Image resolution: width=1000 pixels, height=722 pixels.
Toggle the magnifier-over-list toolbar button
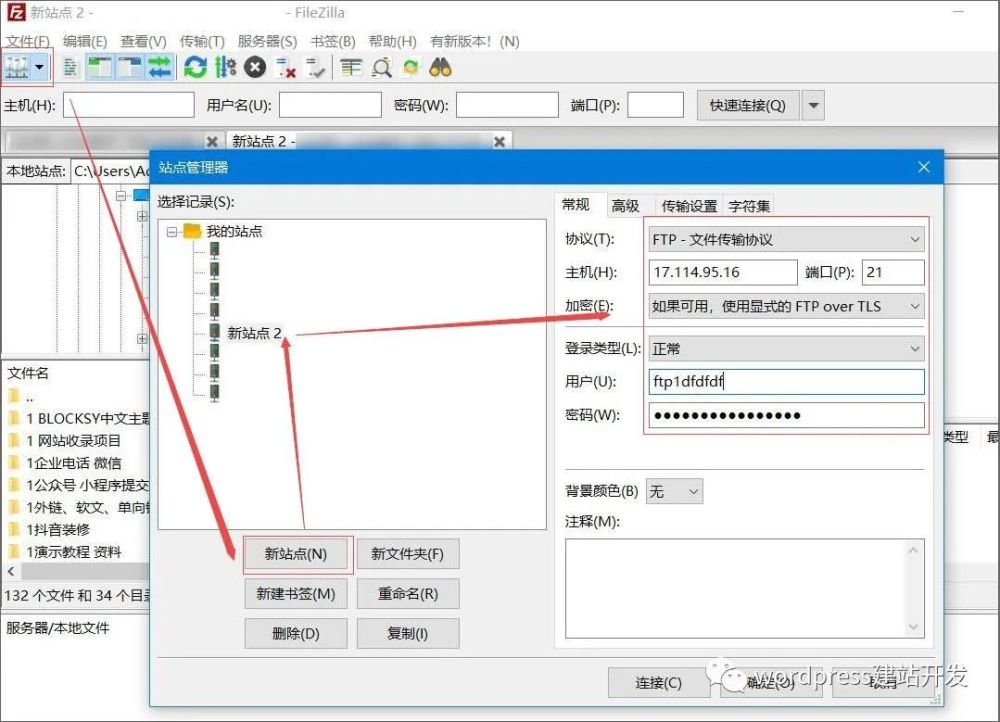pyautogui.click(x=381, y=67)
